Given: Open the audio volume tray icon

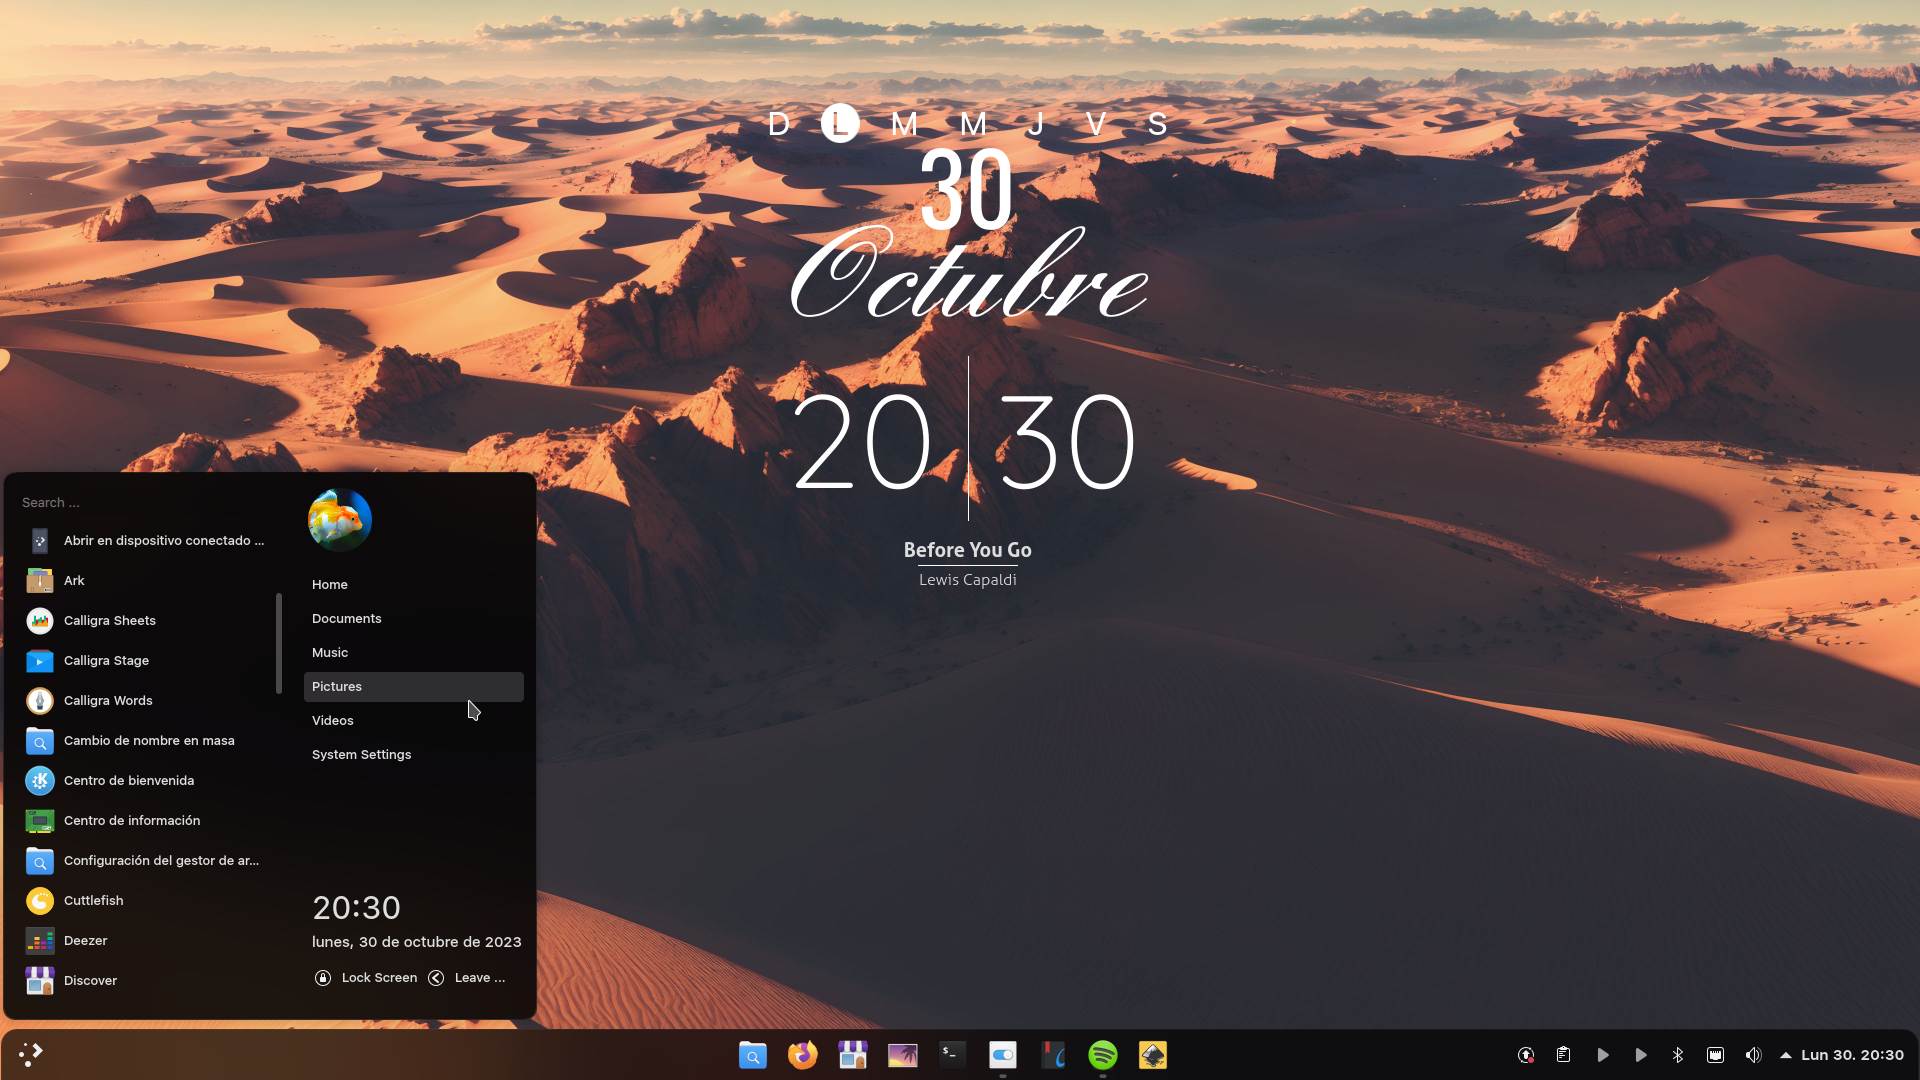Looking at the screenshot, I should (x=1754, y=1055).
